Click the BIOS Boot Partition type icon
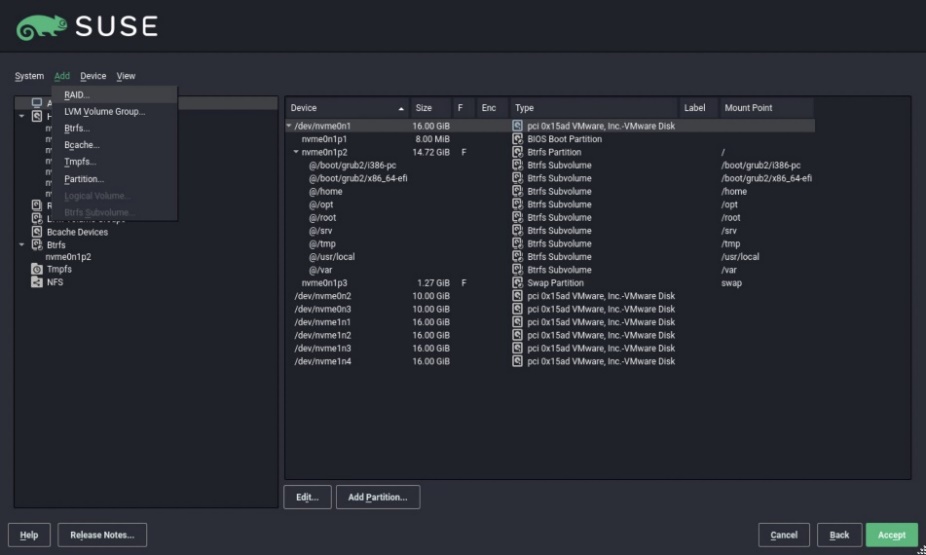926x555 pixels. tap(517, 139)
